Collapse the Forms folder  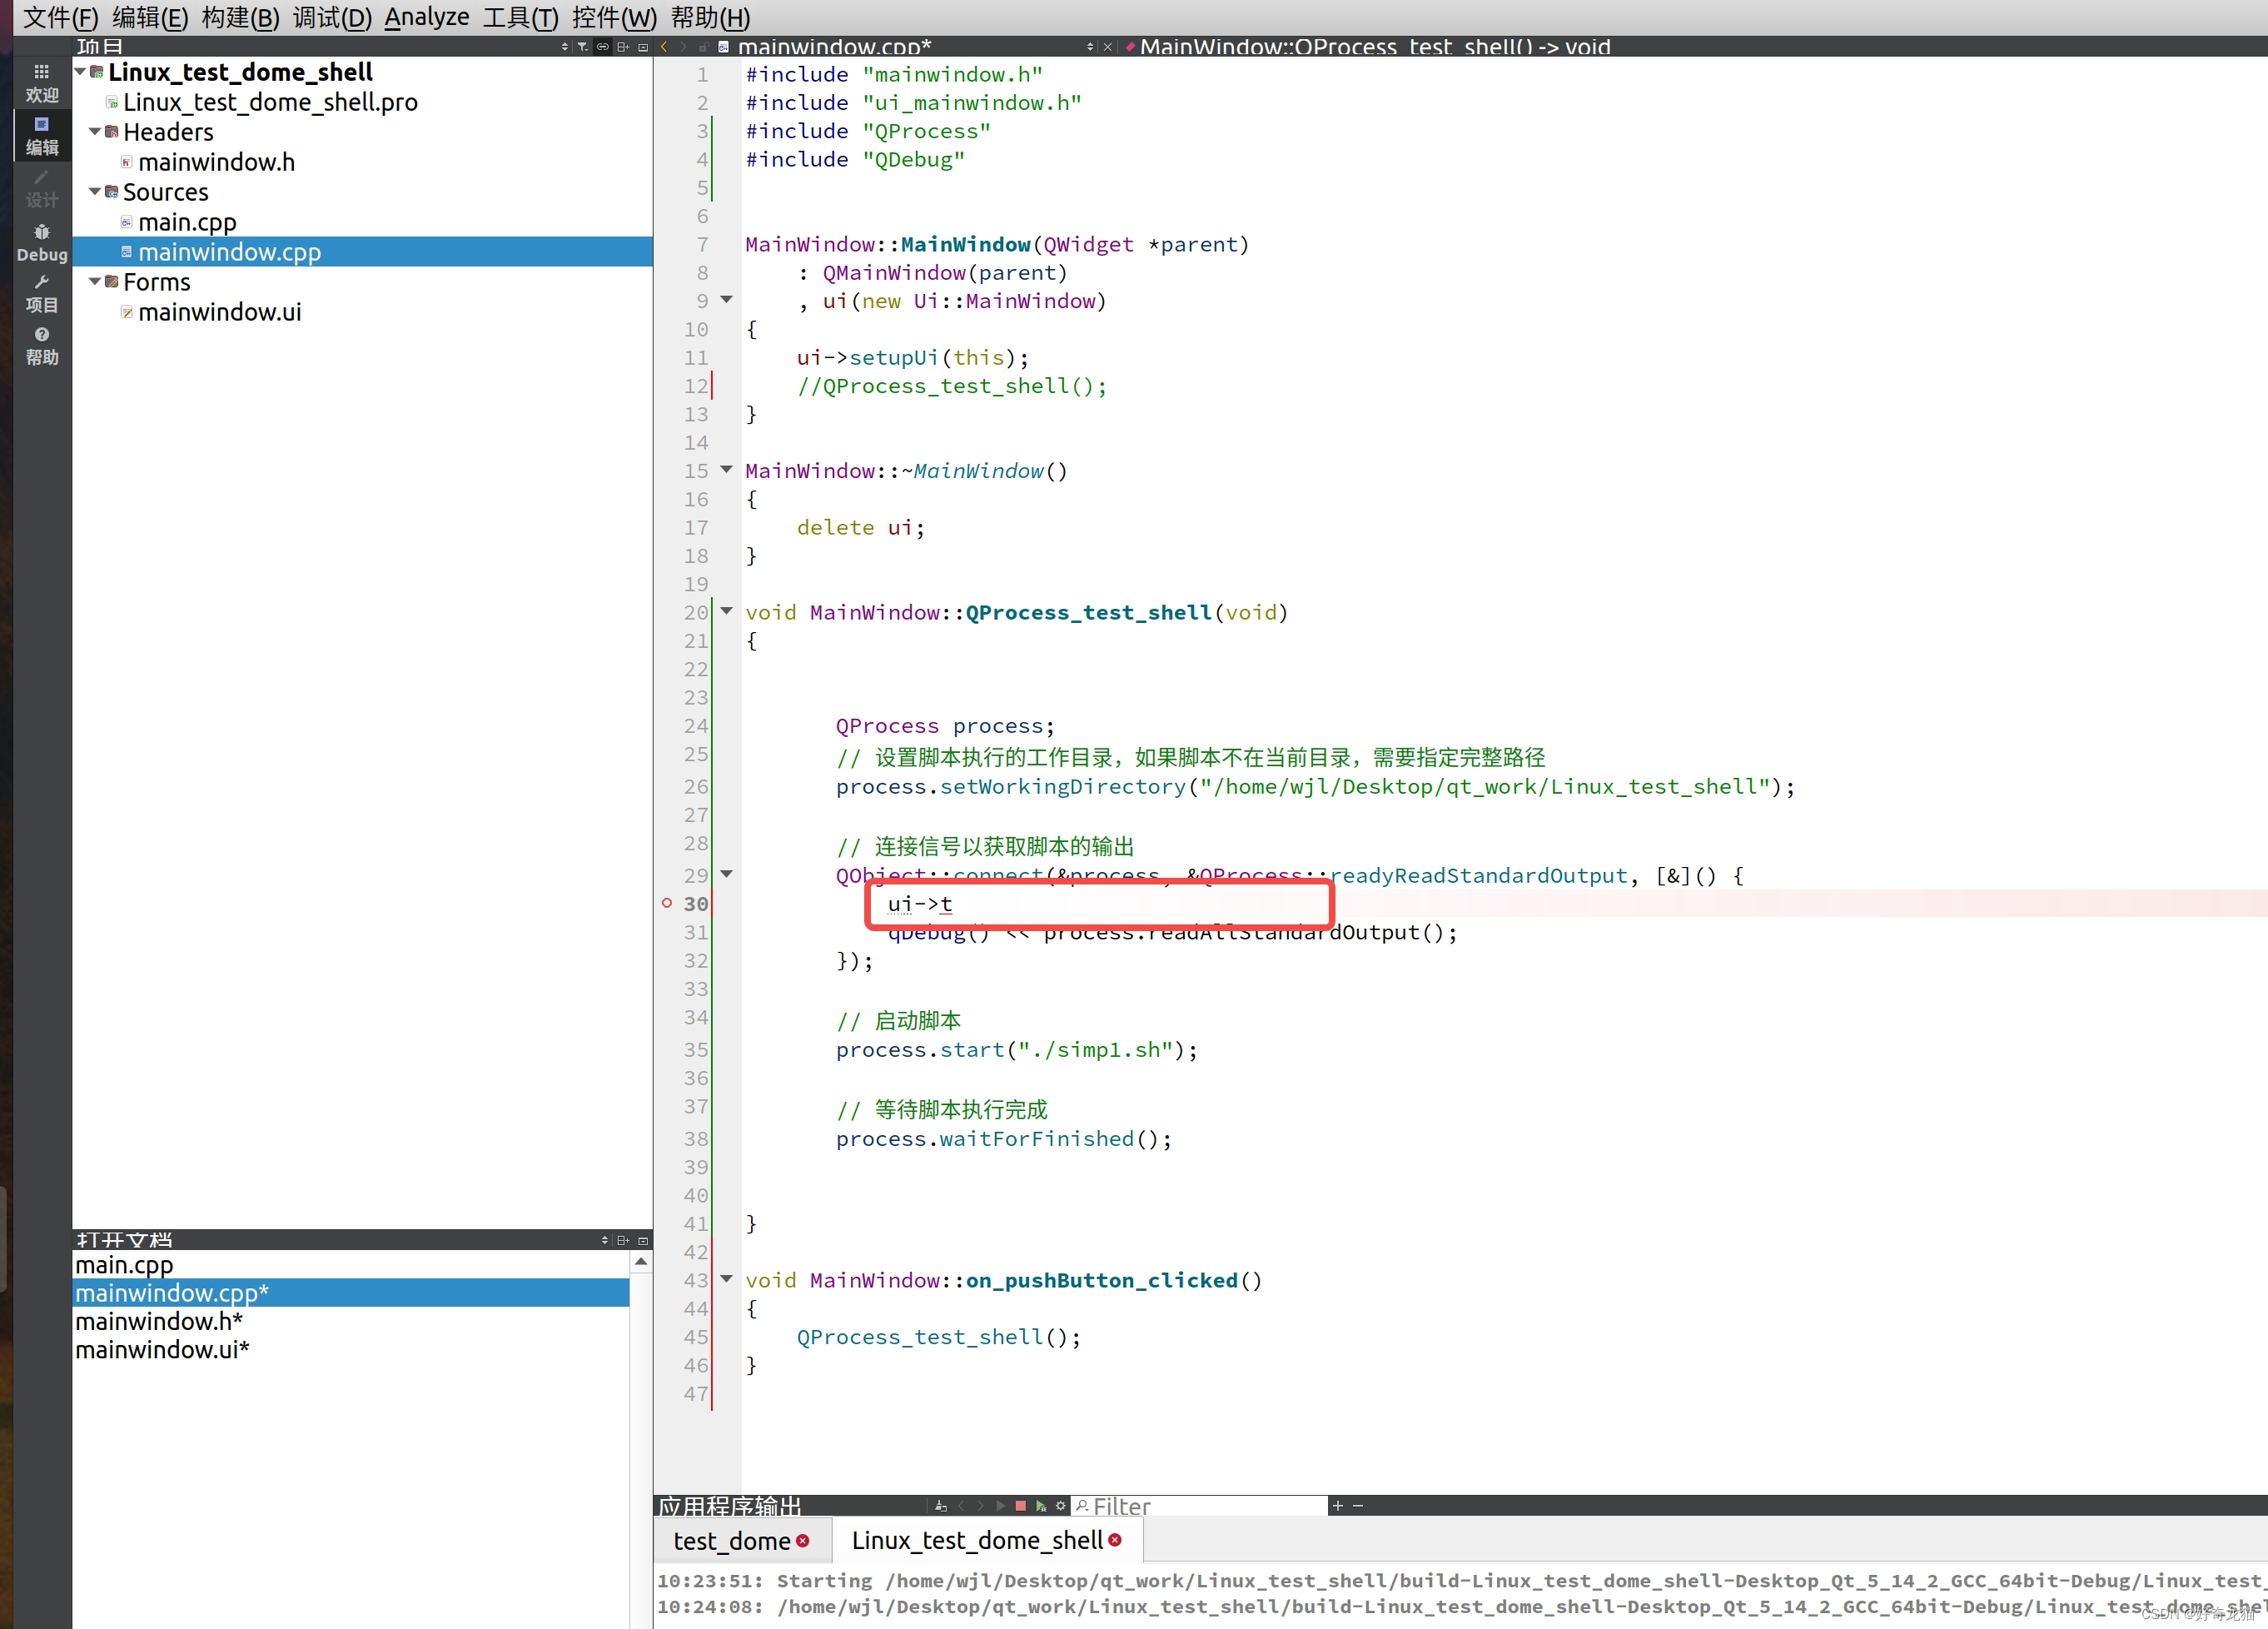95,281
